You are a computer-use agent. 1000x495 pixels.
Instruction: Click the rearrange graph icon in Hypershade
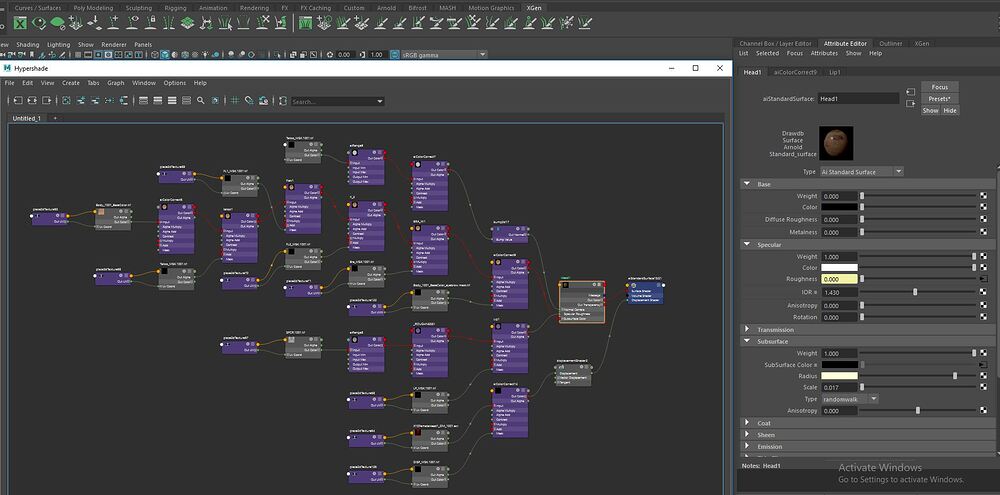click(x=109, y=100)
